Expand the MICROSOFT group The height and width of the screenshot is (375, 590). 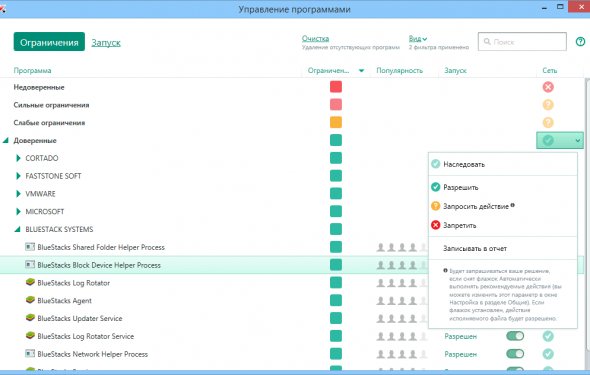point(18,211)
